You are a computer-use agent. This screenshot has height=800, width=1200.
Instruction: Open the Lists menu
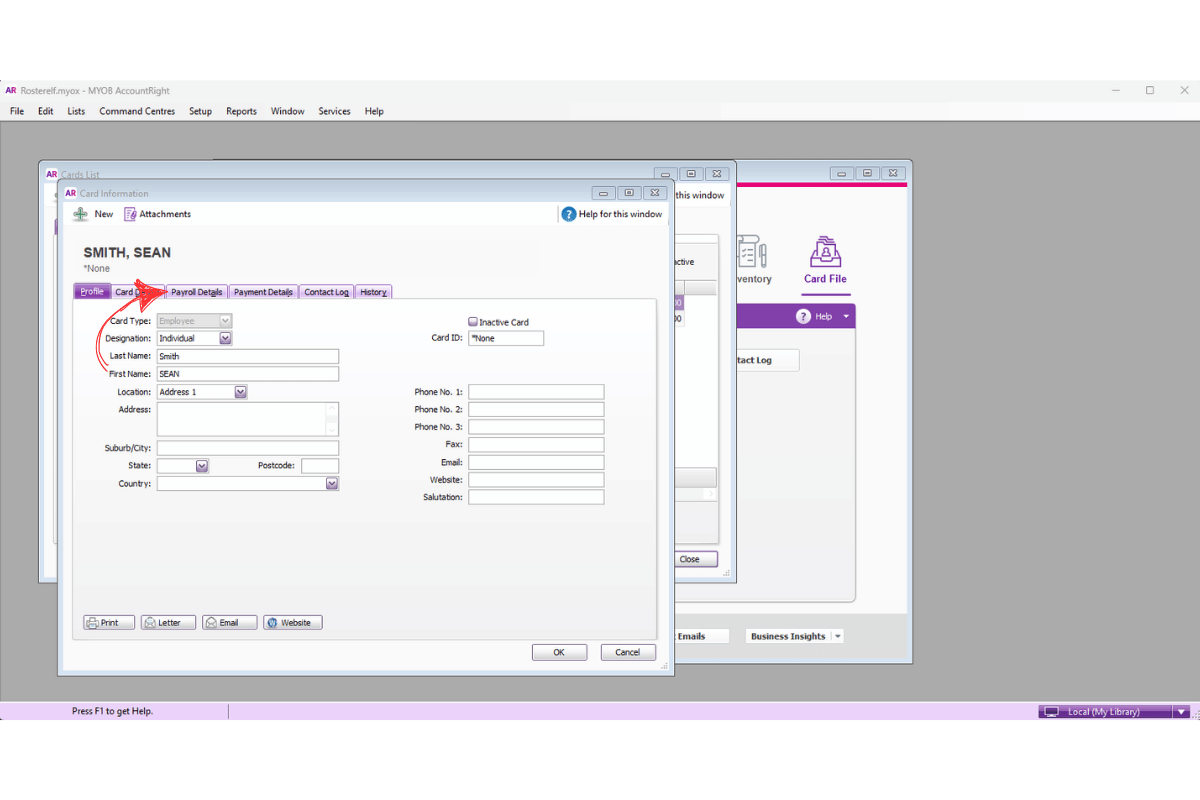[76, 111]
